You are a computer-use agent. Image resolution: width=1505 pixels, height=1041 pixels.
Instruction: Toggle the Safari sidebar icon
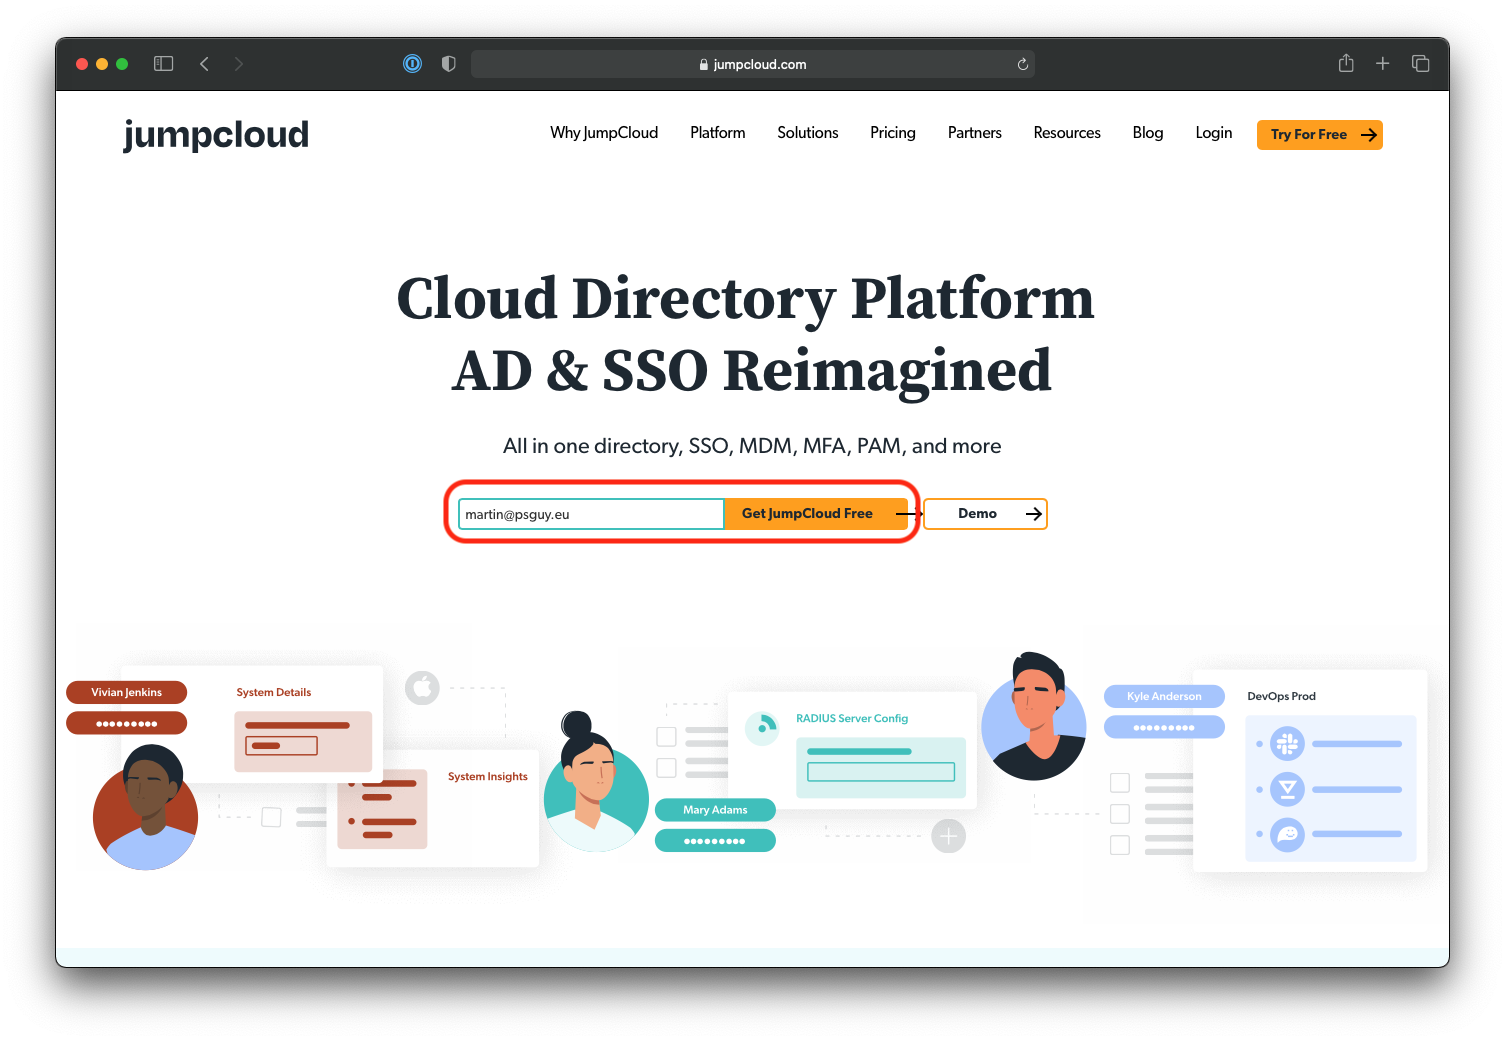pyautogui.click(x=164, y=64)
